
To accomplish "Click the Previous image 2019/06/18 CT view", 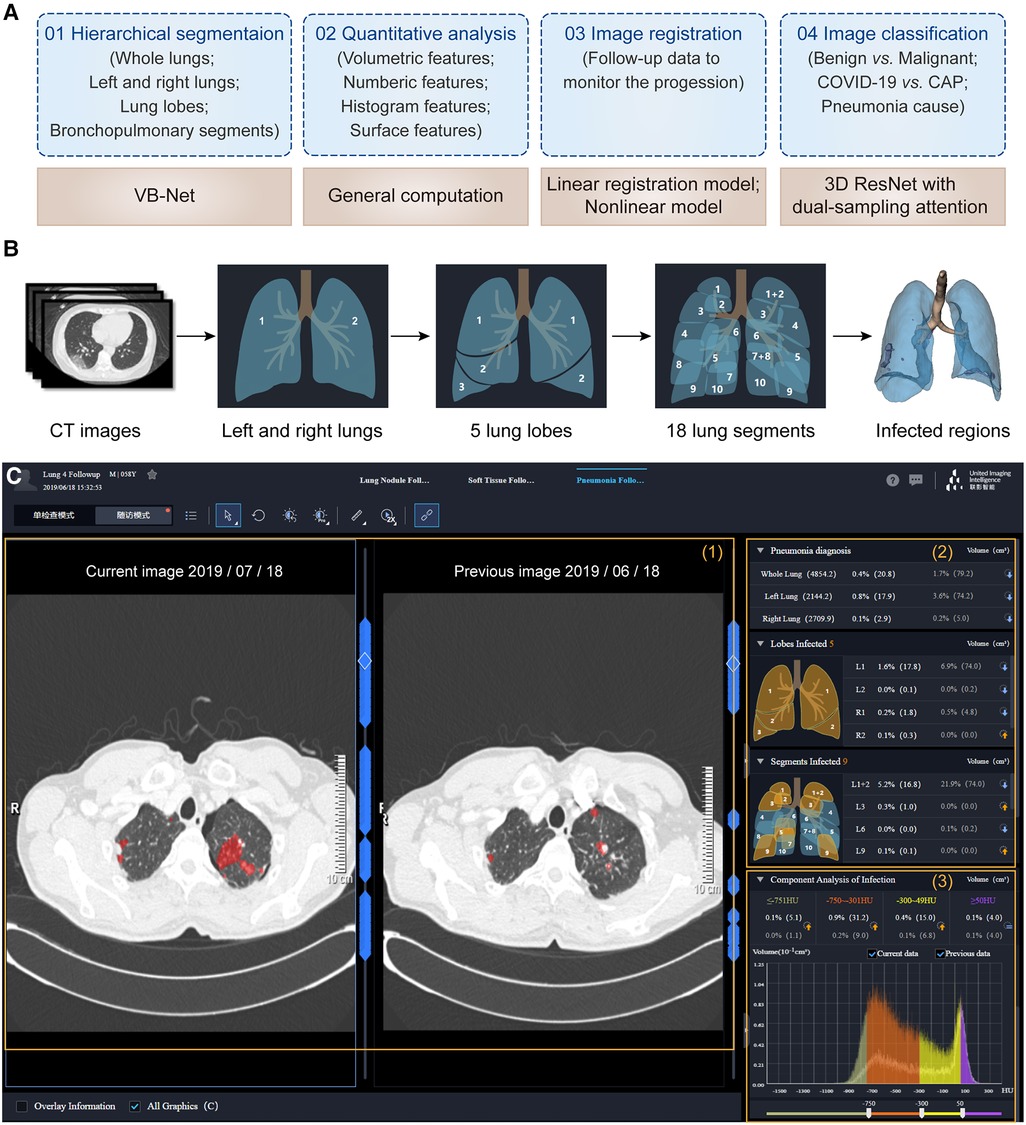I will tap(553, 812).
